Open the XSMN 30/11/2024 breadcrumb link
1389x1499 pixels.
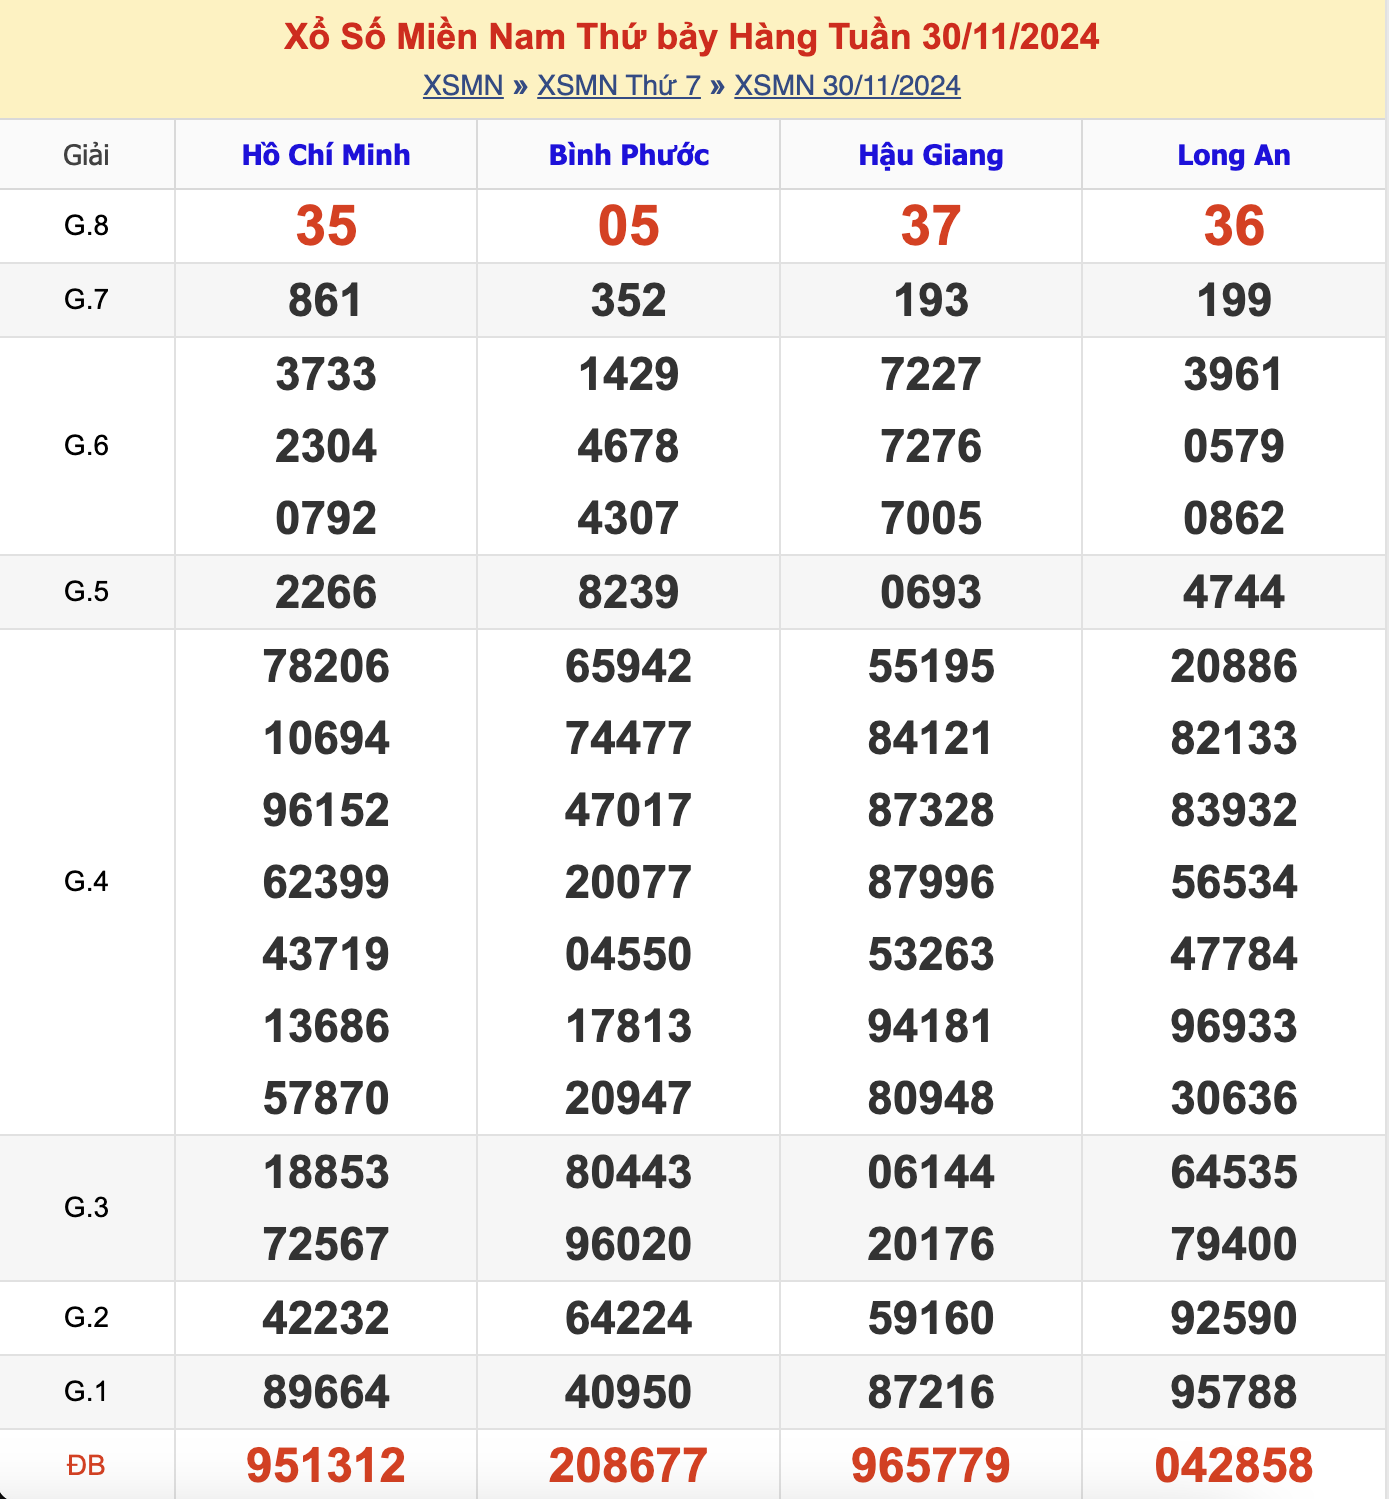[847, 86]
